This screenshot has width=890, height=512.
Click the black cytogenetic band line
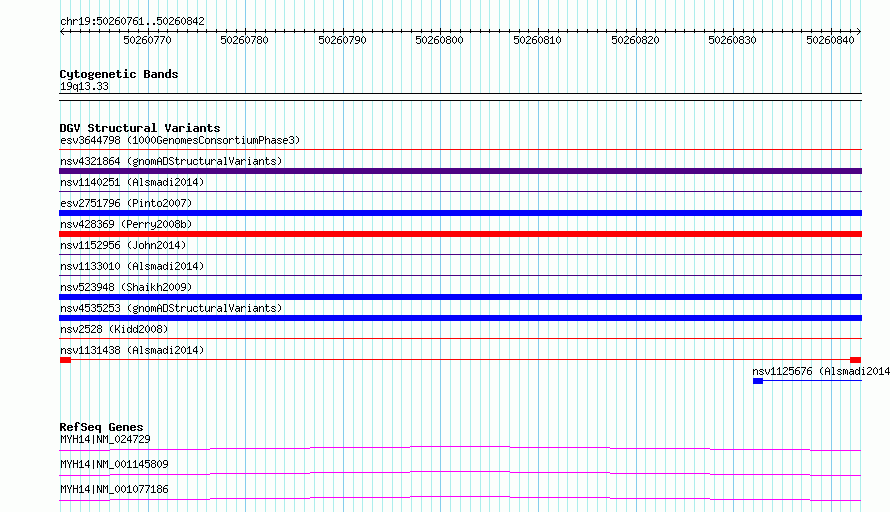[460, 97]
